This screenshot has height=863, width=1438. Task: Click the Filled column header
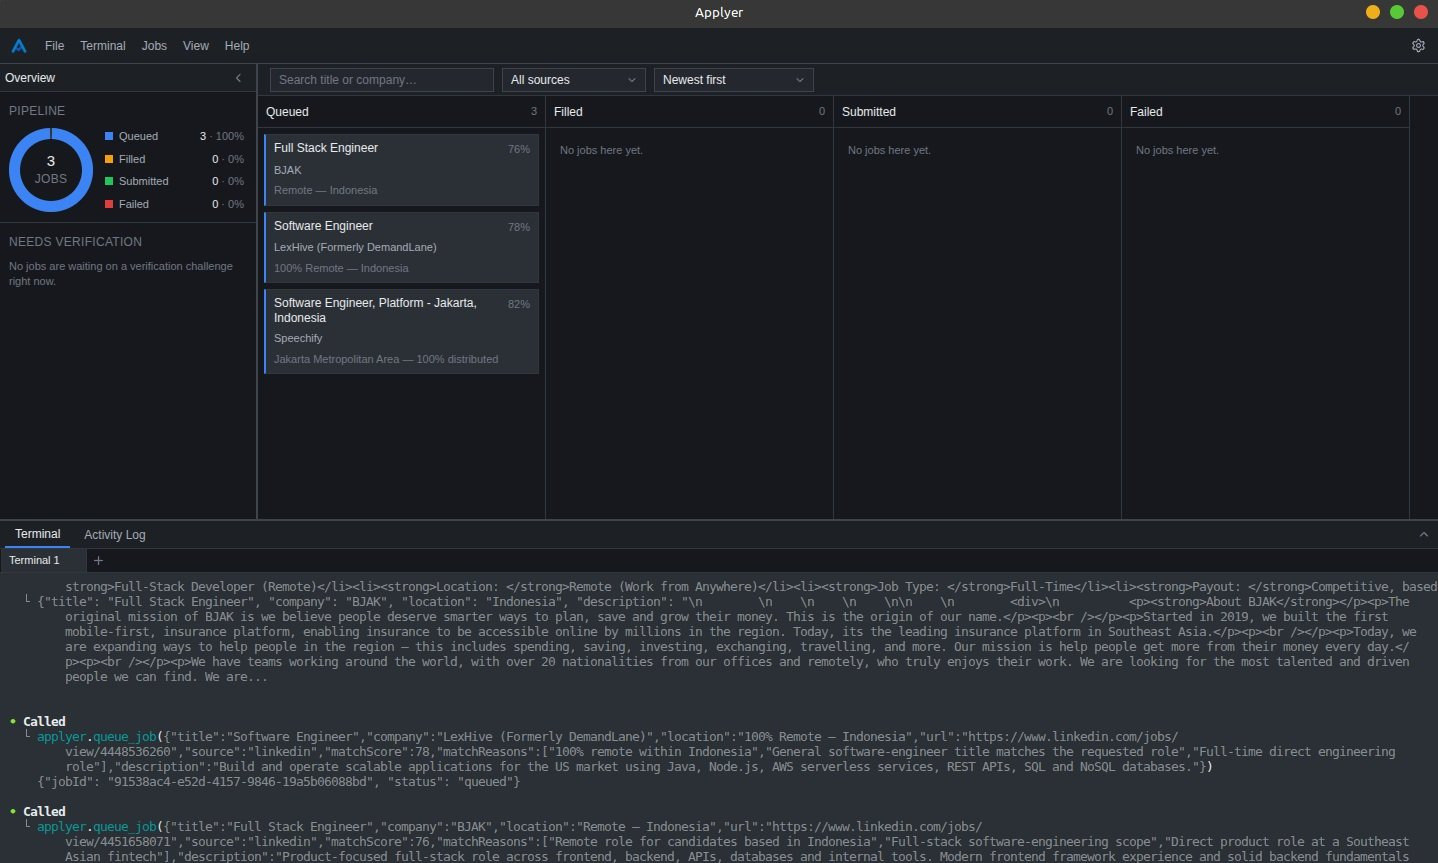tap(689, 112)
